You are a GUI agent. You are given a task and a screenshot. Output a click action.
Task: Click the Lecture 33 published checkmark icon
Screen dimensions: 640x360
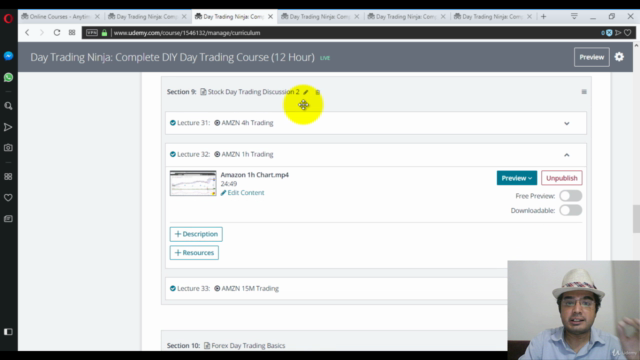[173, 289]
